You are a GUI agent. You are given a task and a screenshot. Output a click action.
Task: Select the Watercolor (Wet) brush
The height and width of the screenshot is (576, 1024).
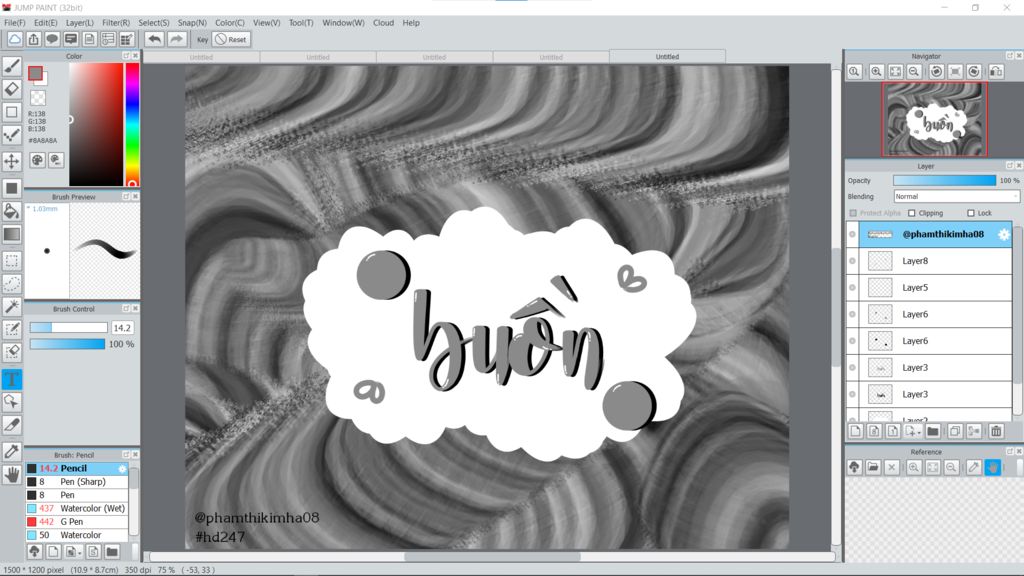tap(77, 508)
